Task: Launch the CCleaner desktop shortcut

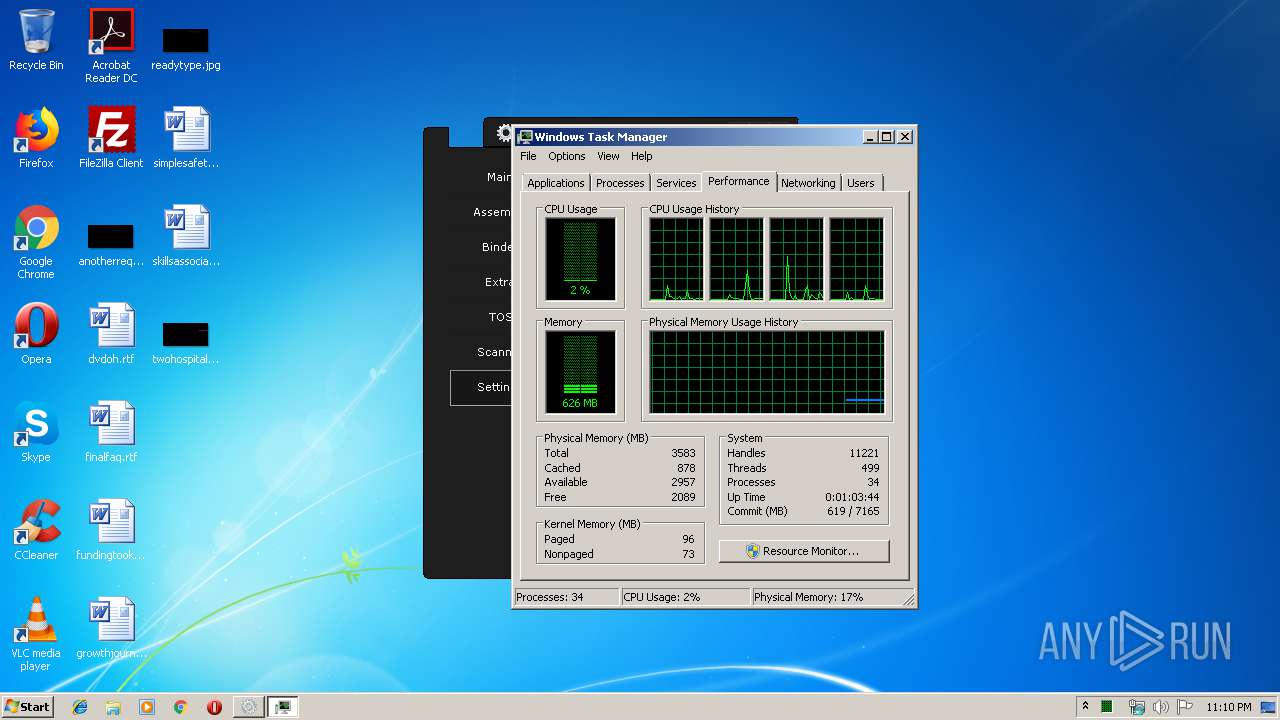Action: tap(36, 530)
